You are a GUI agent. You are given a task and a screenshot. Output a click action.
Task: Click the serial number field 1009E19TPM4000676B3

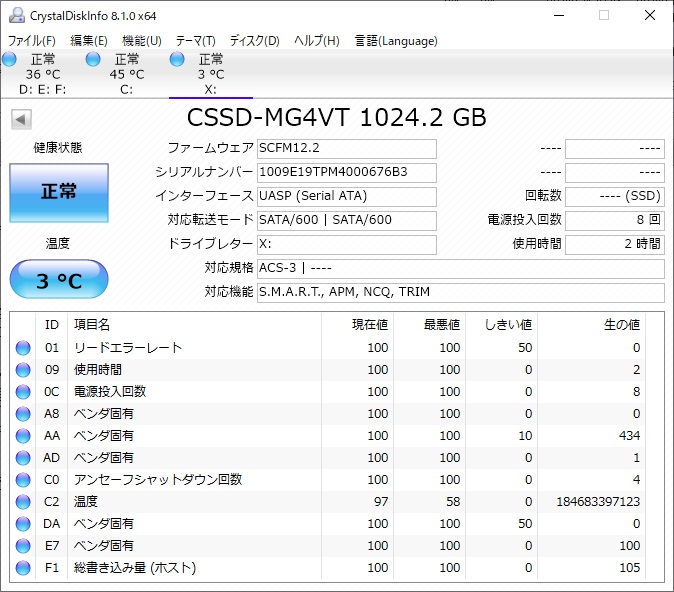[347, 173]
